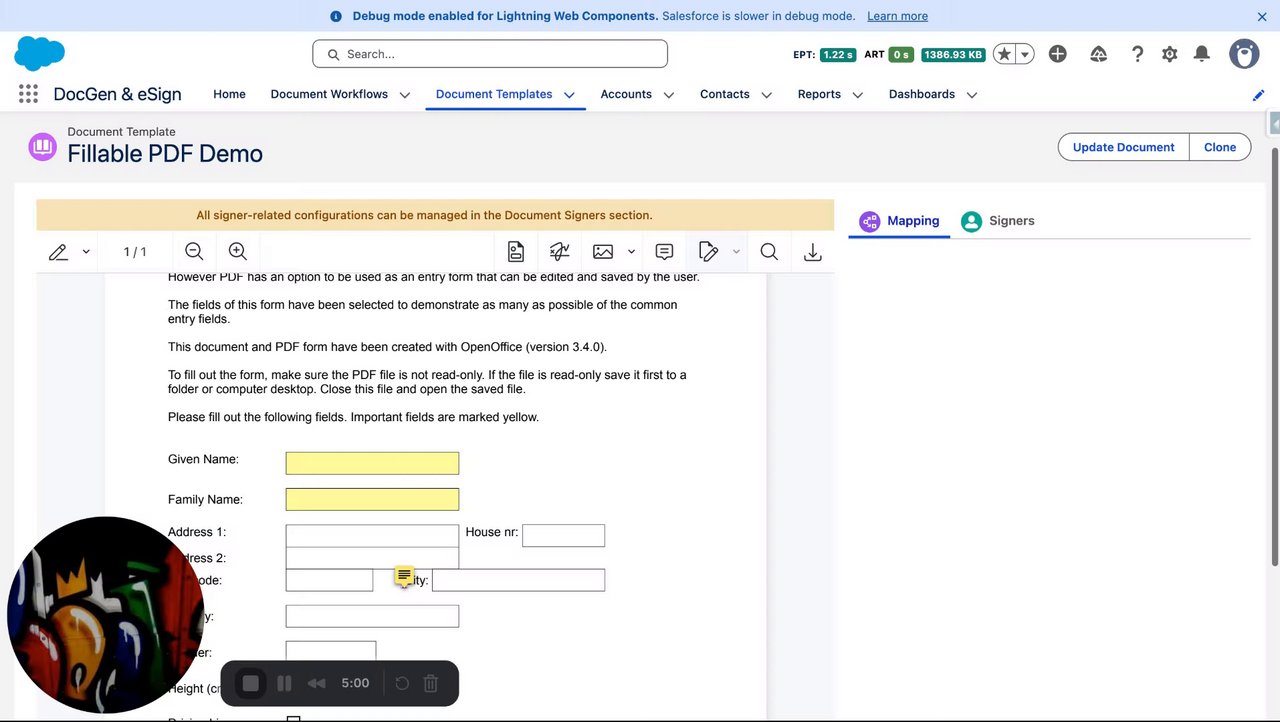Expand Reports nav dropdown

click(858, 95)
